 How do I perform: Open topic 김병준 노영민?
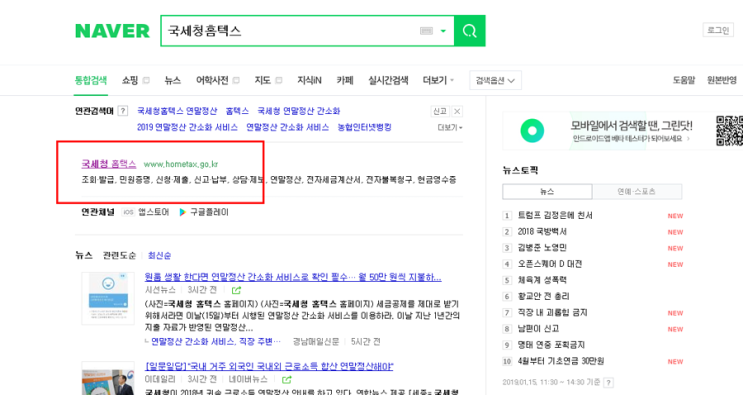click(542, 247)
